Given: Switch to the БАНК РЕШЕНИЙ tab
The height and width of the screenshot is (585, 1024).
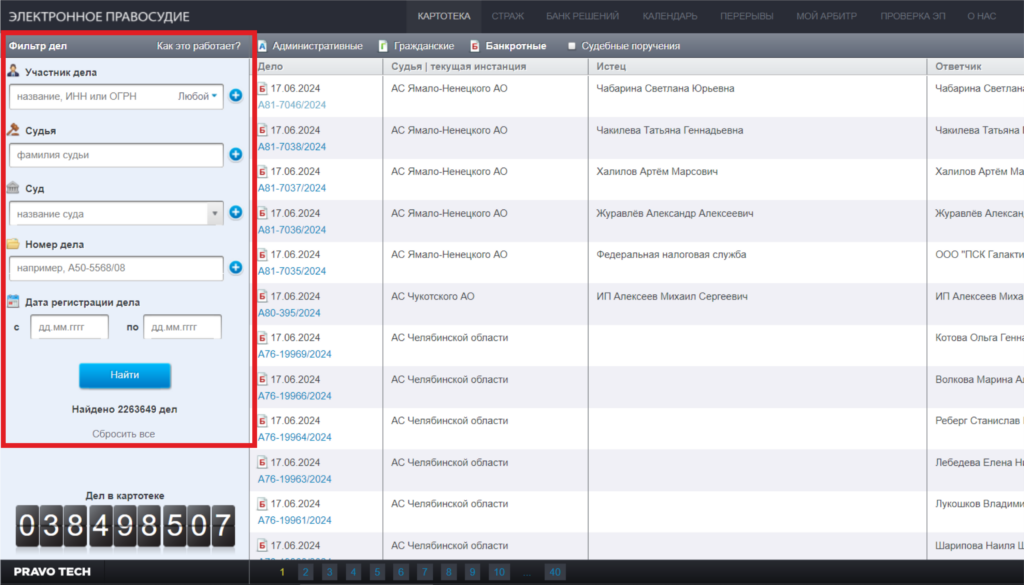Looking at the screenshot, I should tap(582, 16).
